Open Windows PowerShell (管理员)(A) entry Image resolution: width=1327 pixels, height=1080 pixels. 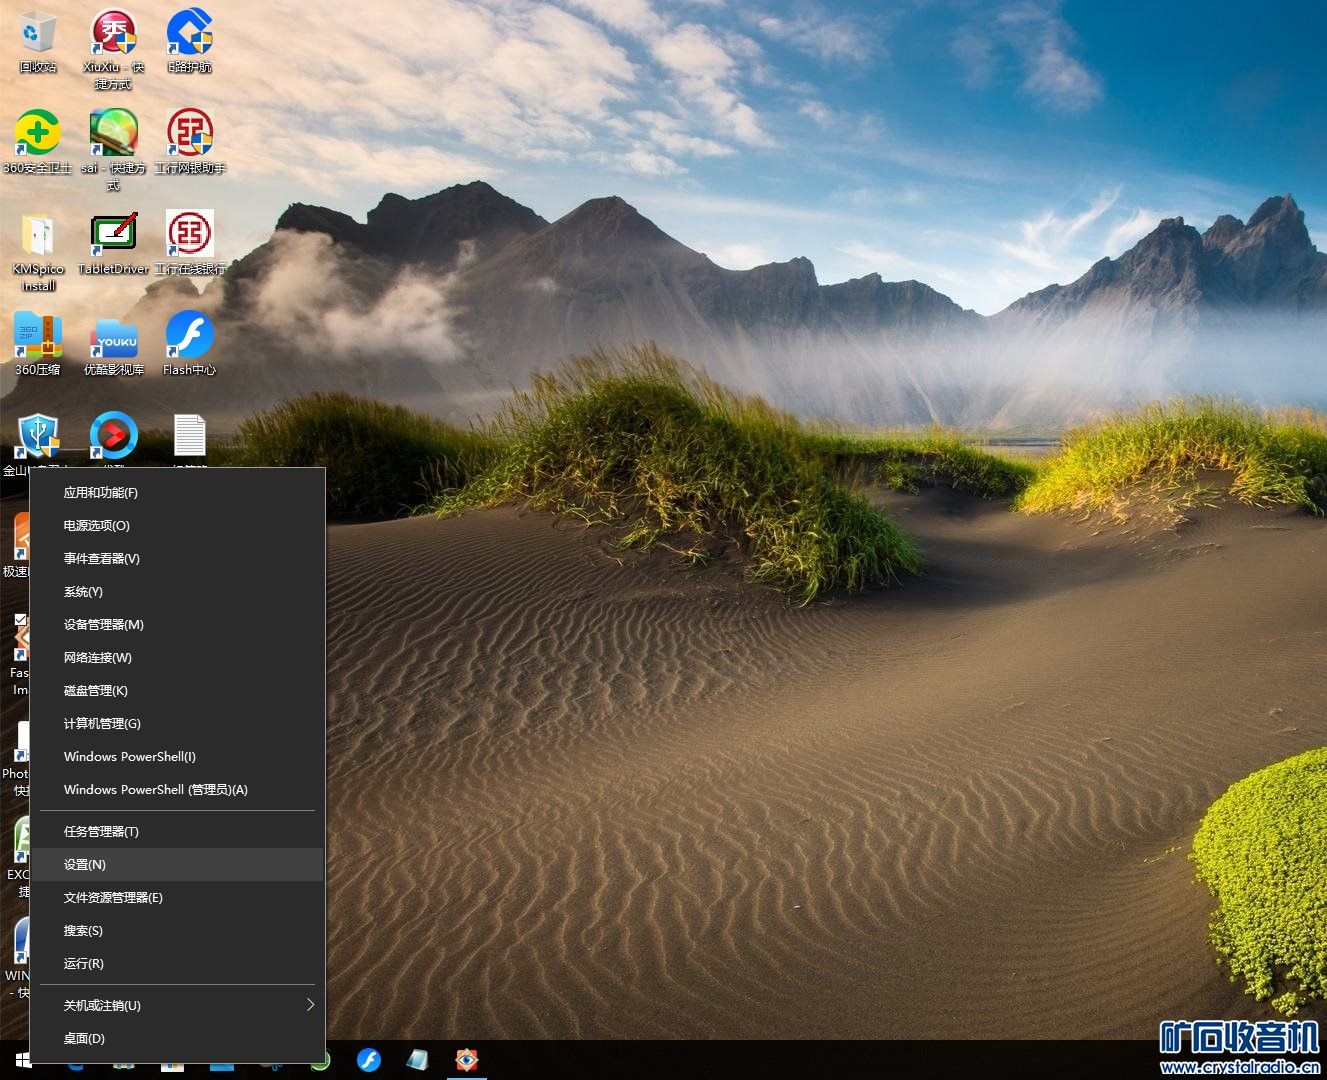click(155, 789)
